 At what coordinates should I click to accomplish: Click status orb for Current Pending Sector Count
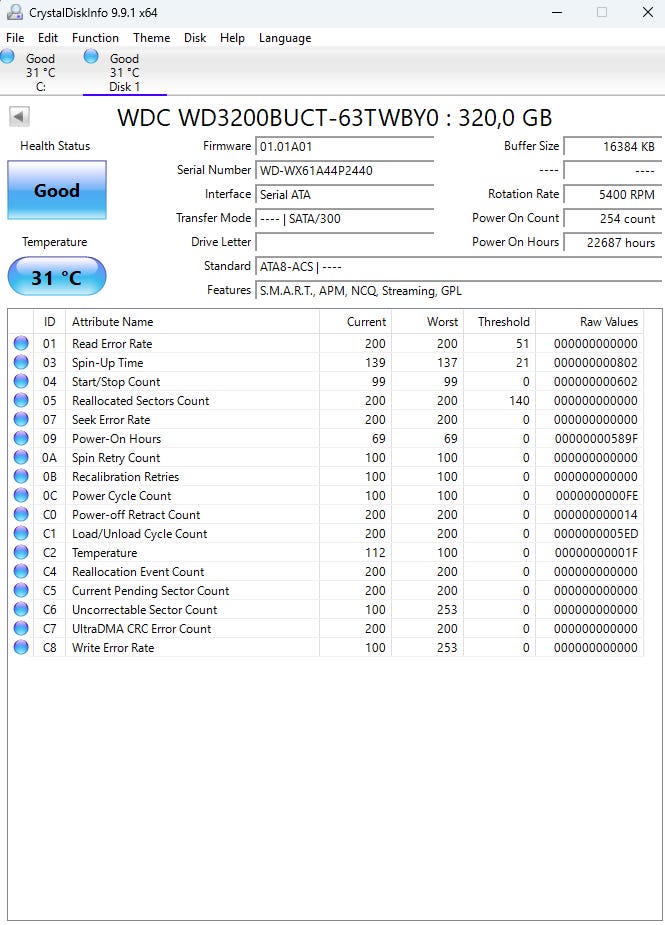click(21, 590)
